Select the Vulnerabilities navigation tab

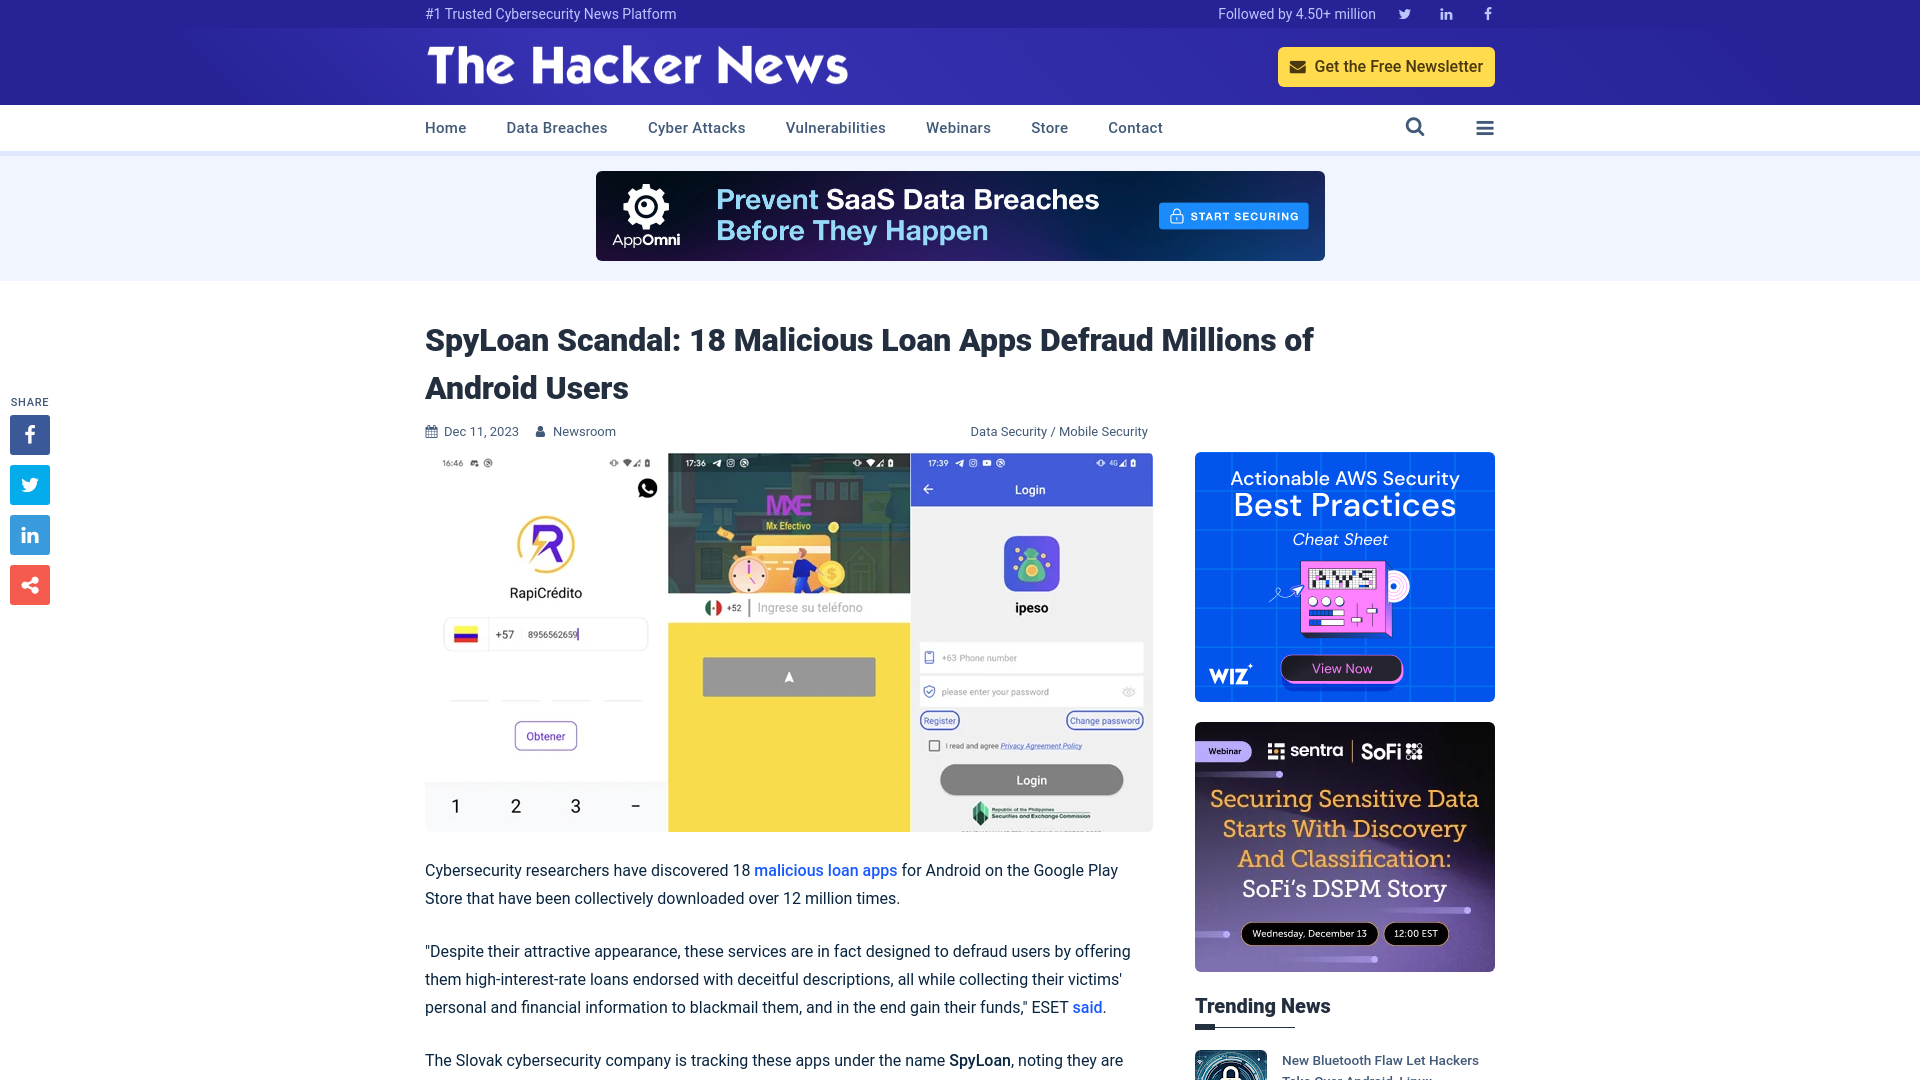click(836, 127)
